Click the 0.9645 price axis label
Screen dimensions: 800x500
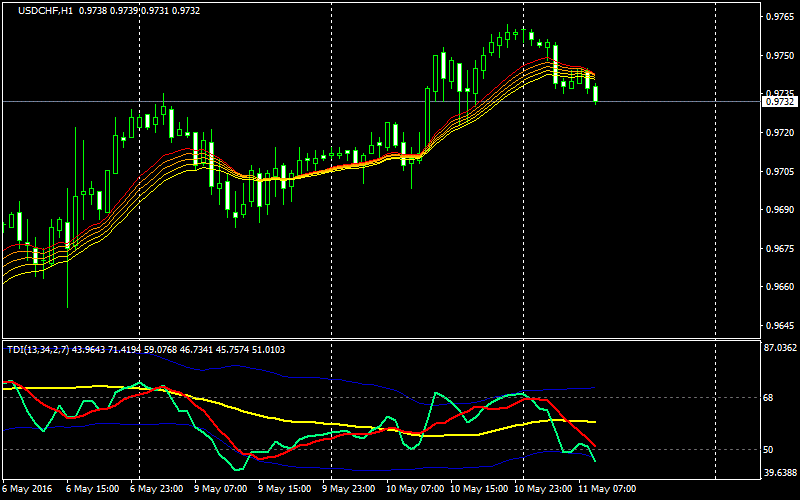point(778,325)
